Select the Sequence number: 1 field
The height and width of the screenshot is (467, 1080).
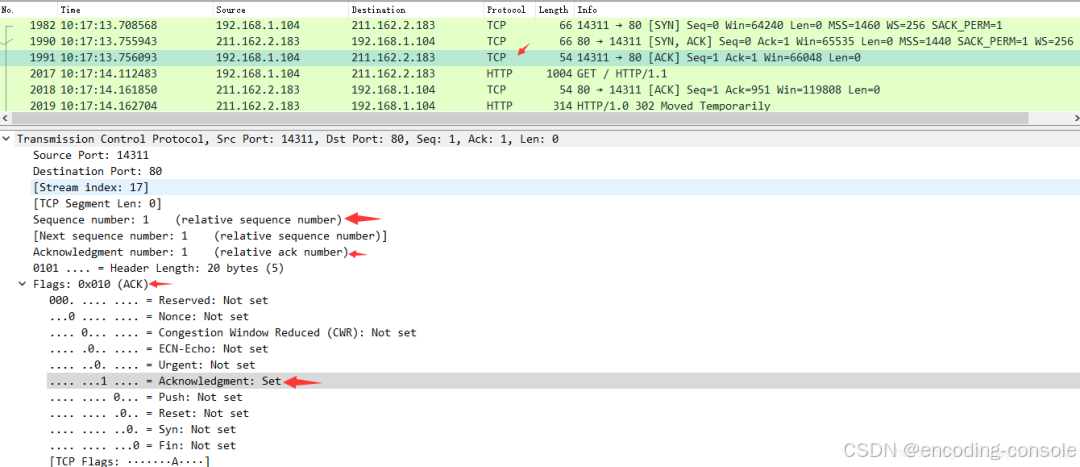point(187,220)
